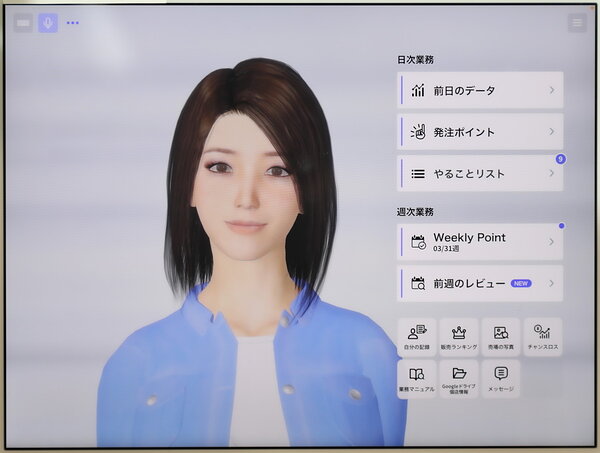
Task: Open 前週のレビュー card
Action: 480,283
